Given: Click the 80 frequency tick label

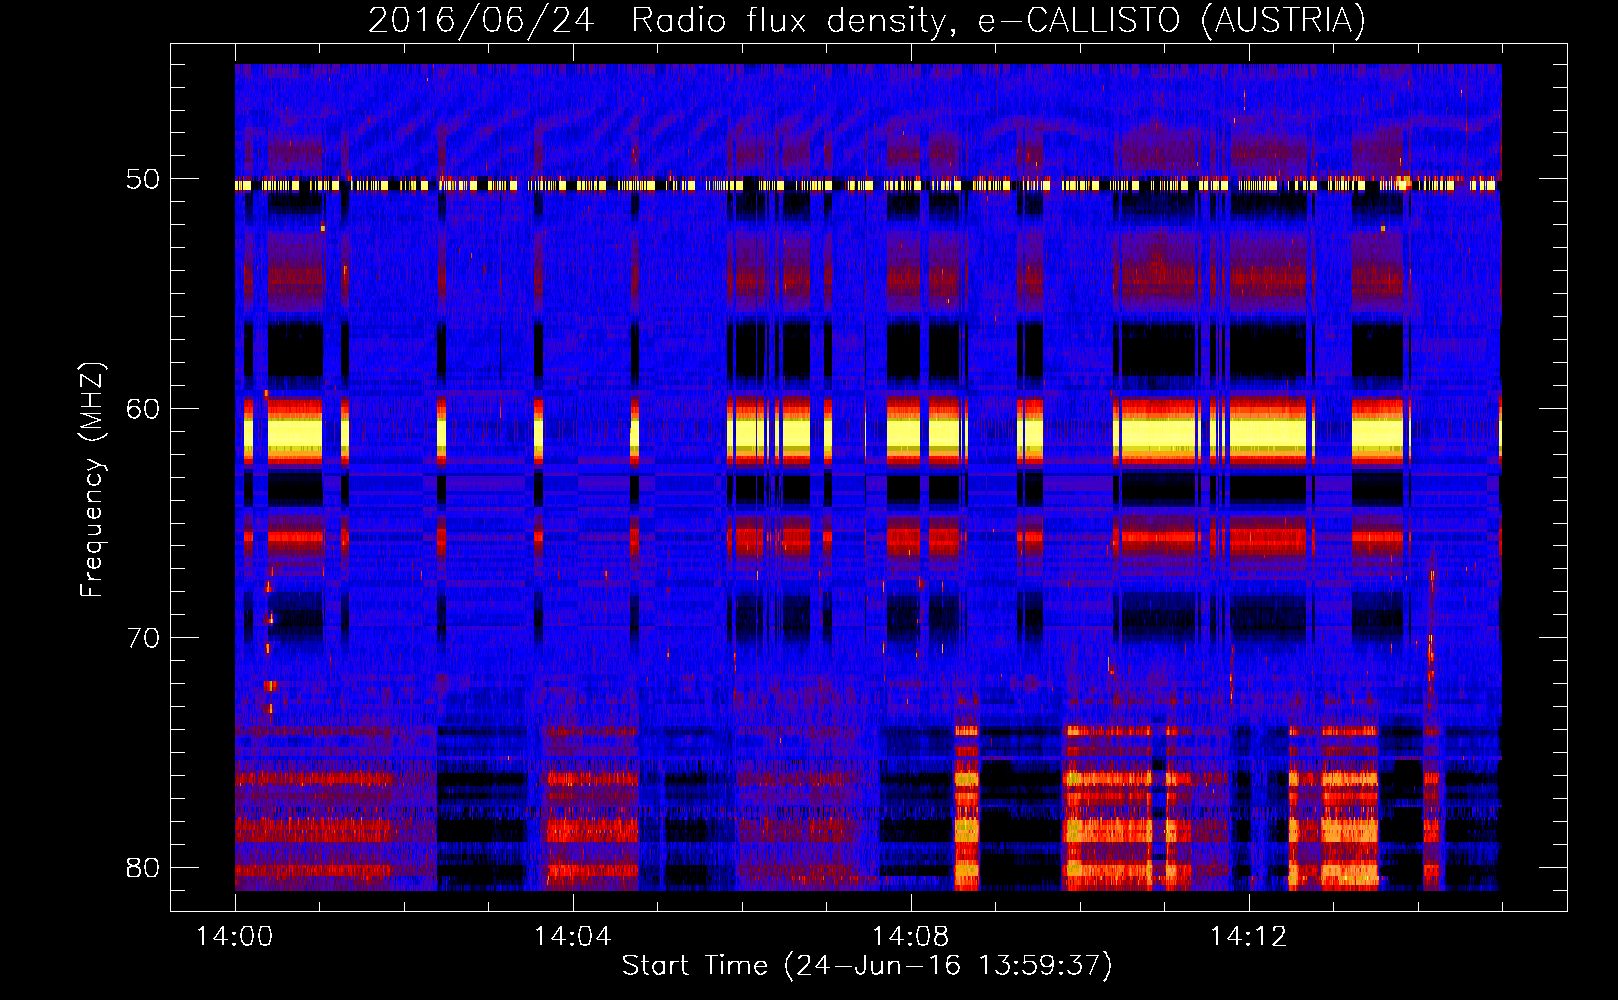Looking at the screenshot, I should pyautogui.click(x=142, y=867).
